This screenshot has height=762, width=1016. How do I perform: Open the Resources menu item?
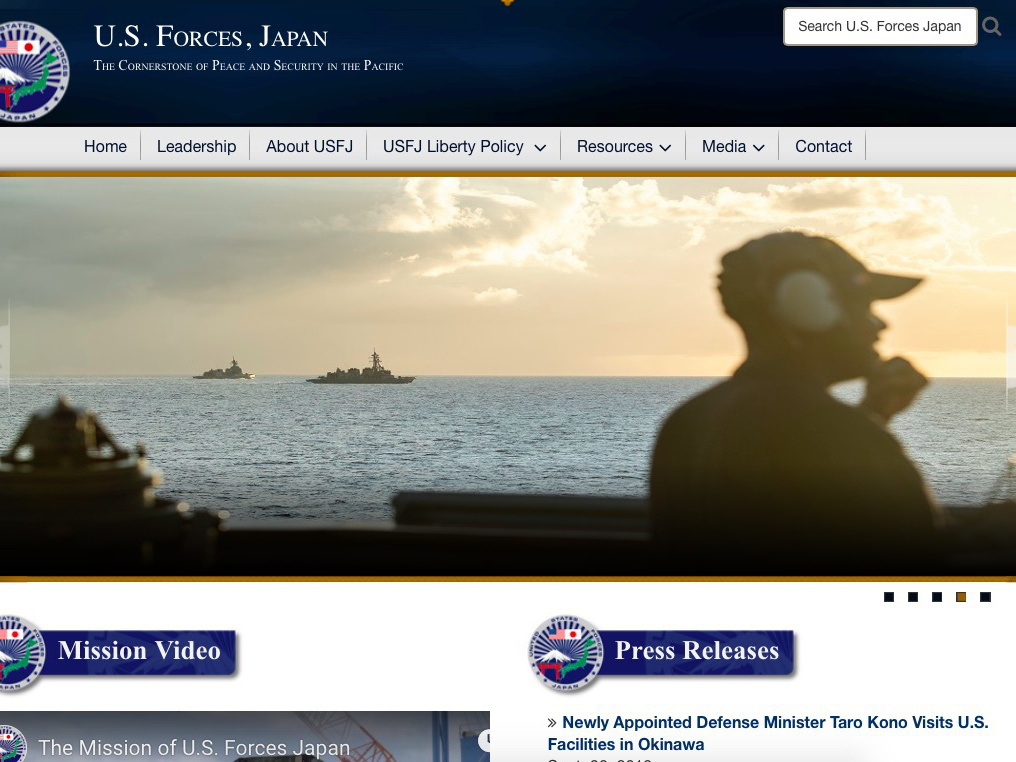click(614, 146)
